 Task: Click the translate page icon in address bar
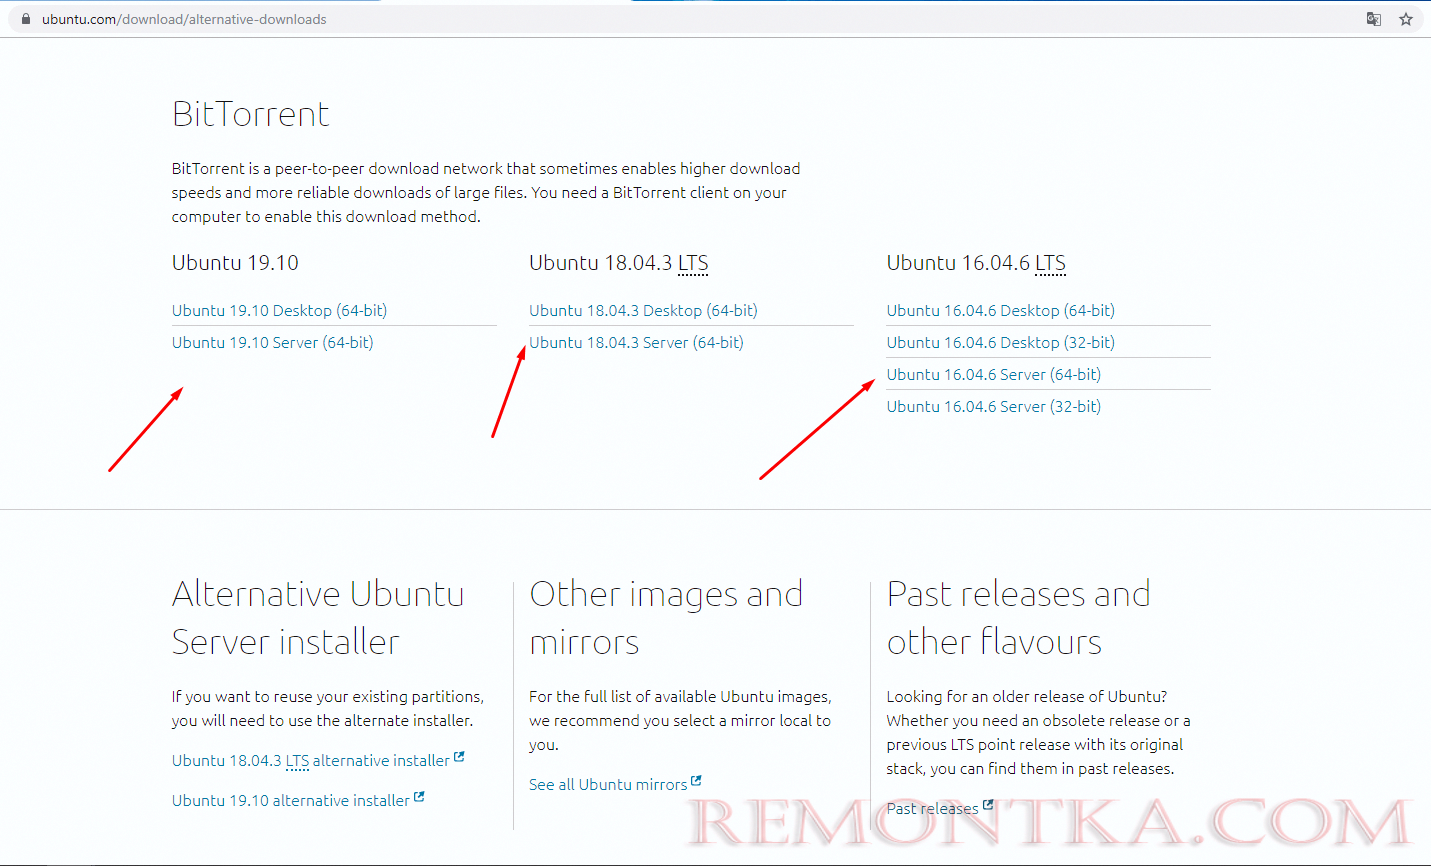(1374, 19)
